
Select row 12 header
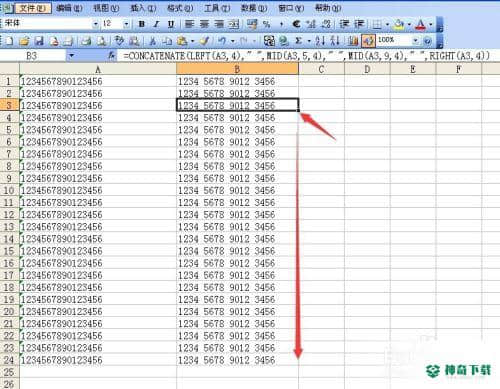point(9,214)
